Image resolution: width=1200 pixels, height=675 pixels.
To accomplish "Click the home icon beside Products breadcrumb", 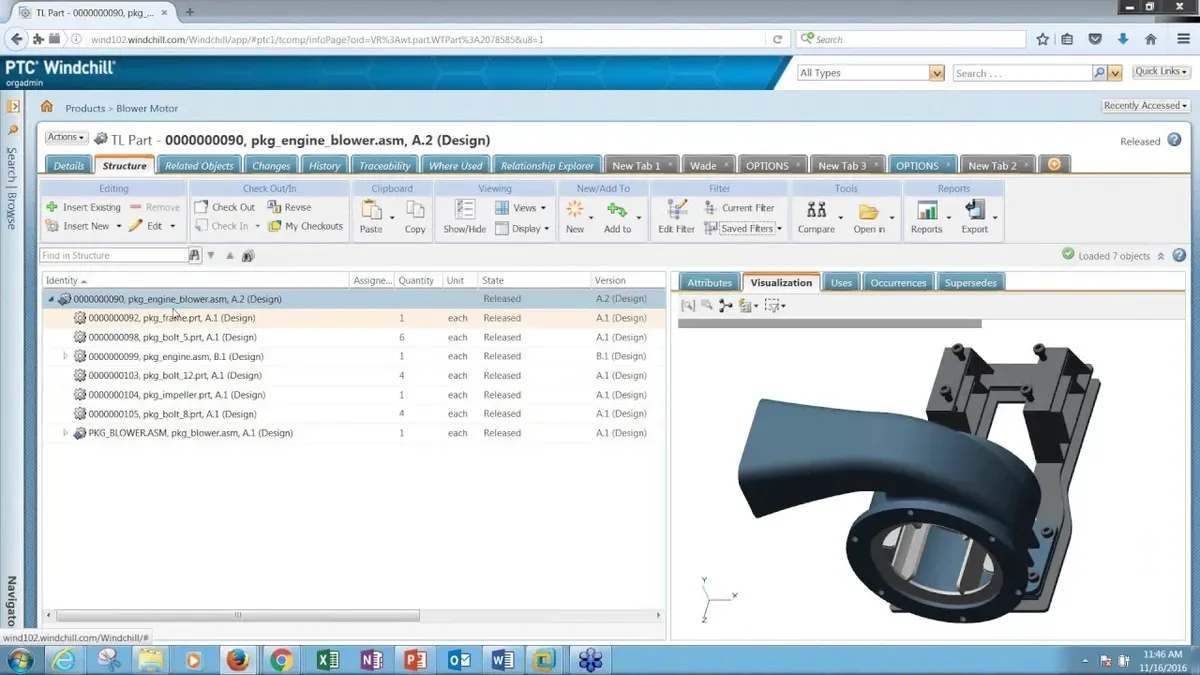I will 47,107.
